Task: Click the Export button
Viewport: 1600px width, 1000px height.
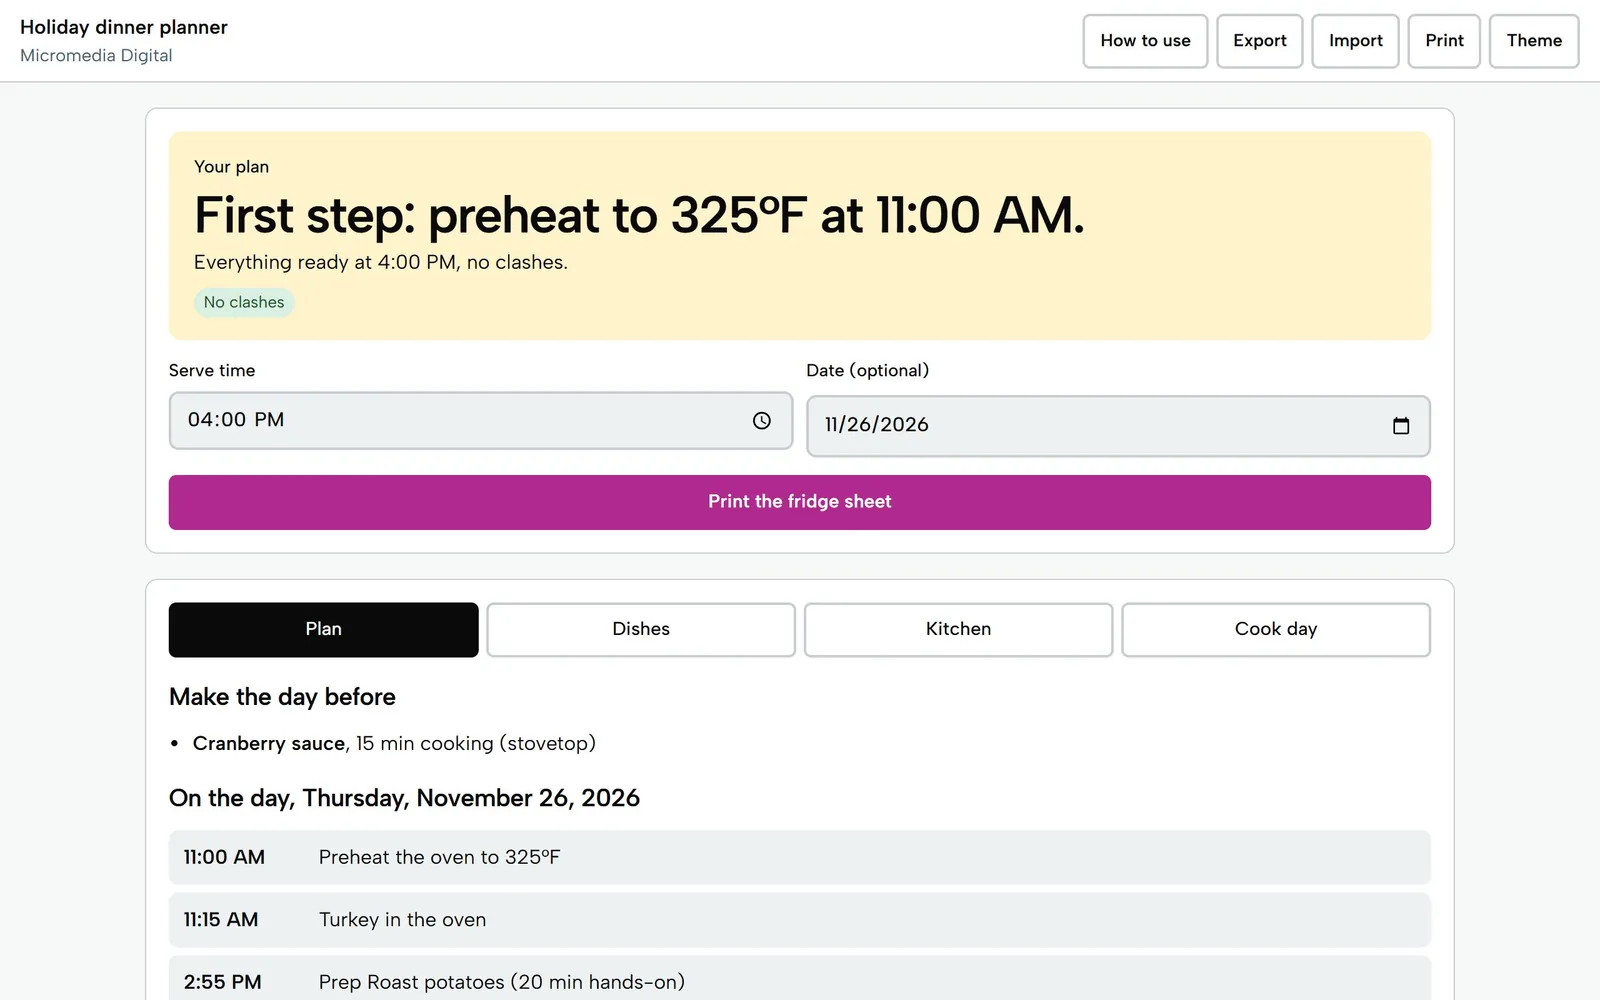Action: 1260,41
